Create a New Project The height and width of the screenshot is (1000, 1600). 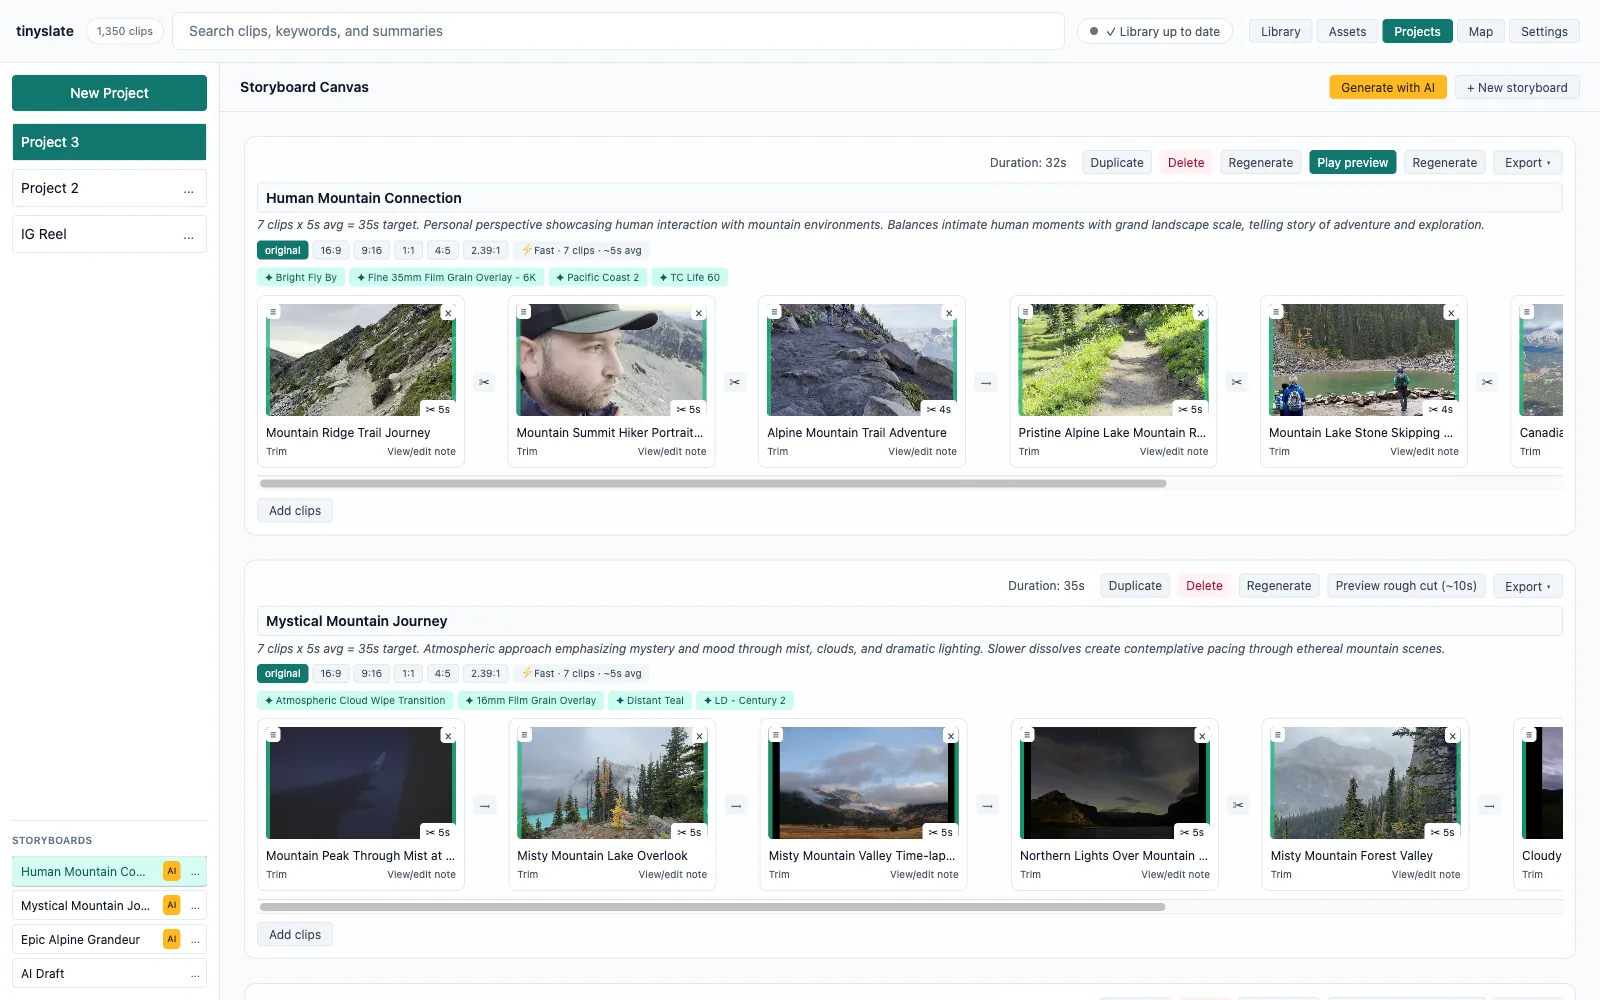(x=109, y=93)
